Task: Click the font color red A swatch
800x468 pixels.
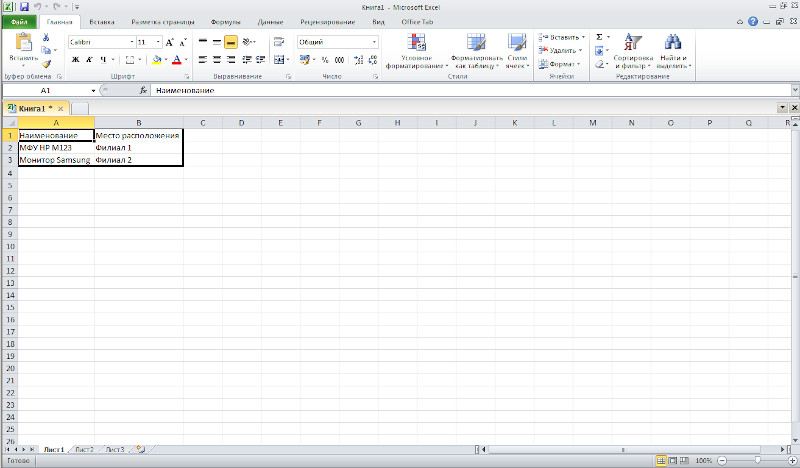Action: click(x=177, y=60)
